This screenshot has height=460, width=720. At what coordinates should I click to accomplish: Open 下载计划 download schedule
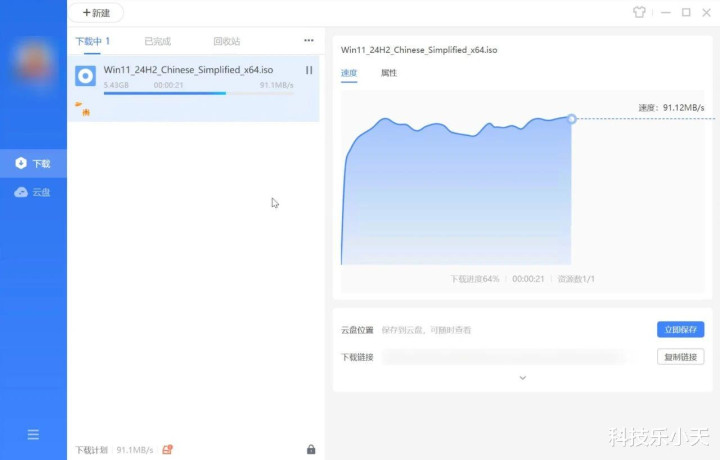pos(91,450)
